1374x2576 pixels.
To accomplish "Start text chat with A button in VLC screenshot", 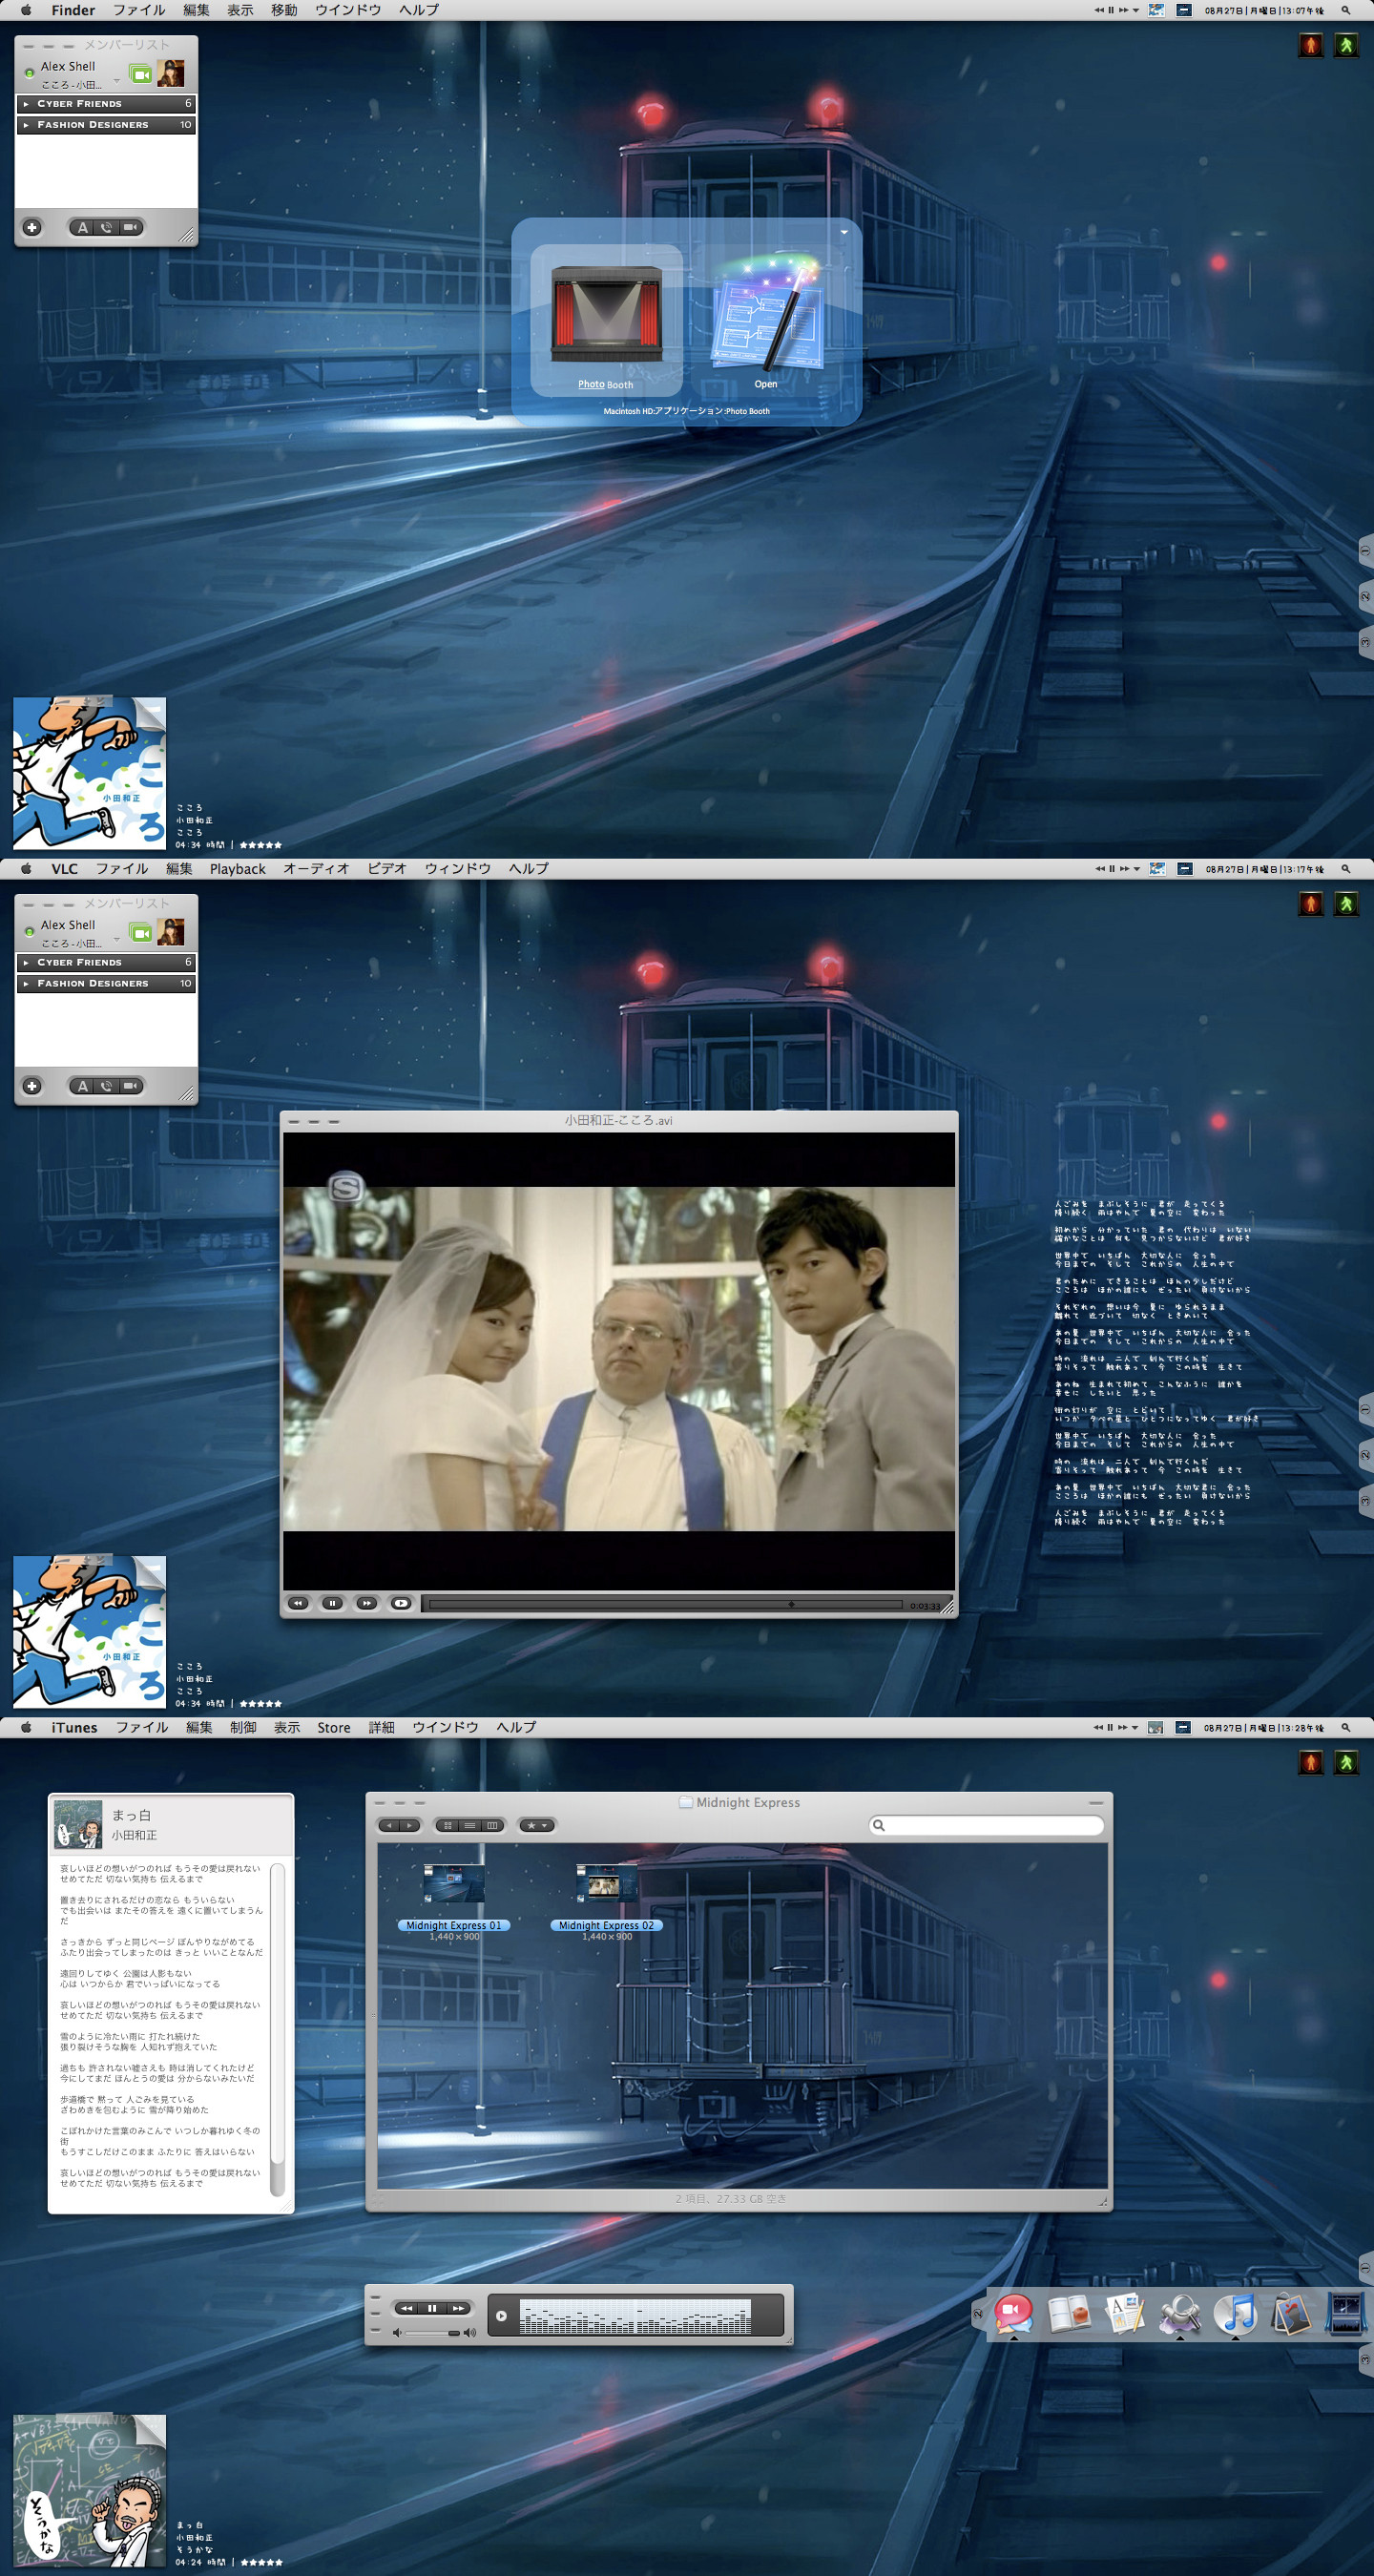I will [x=82, y=1086].
